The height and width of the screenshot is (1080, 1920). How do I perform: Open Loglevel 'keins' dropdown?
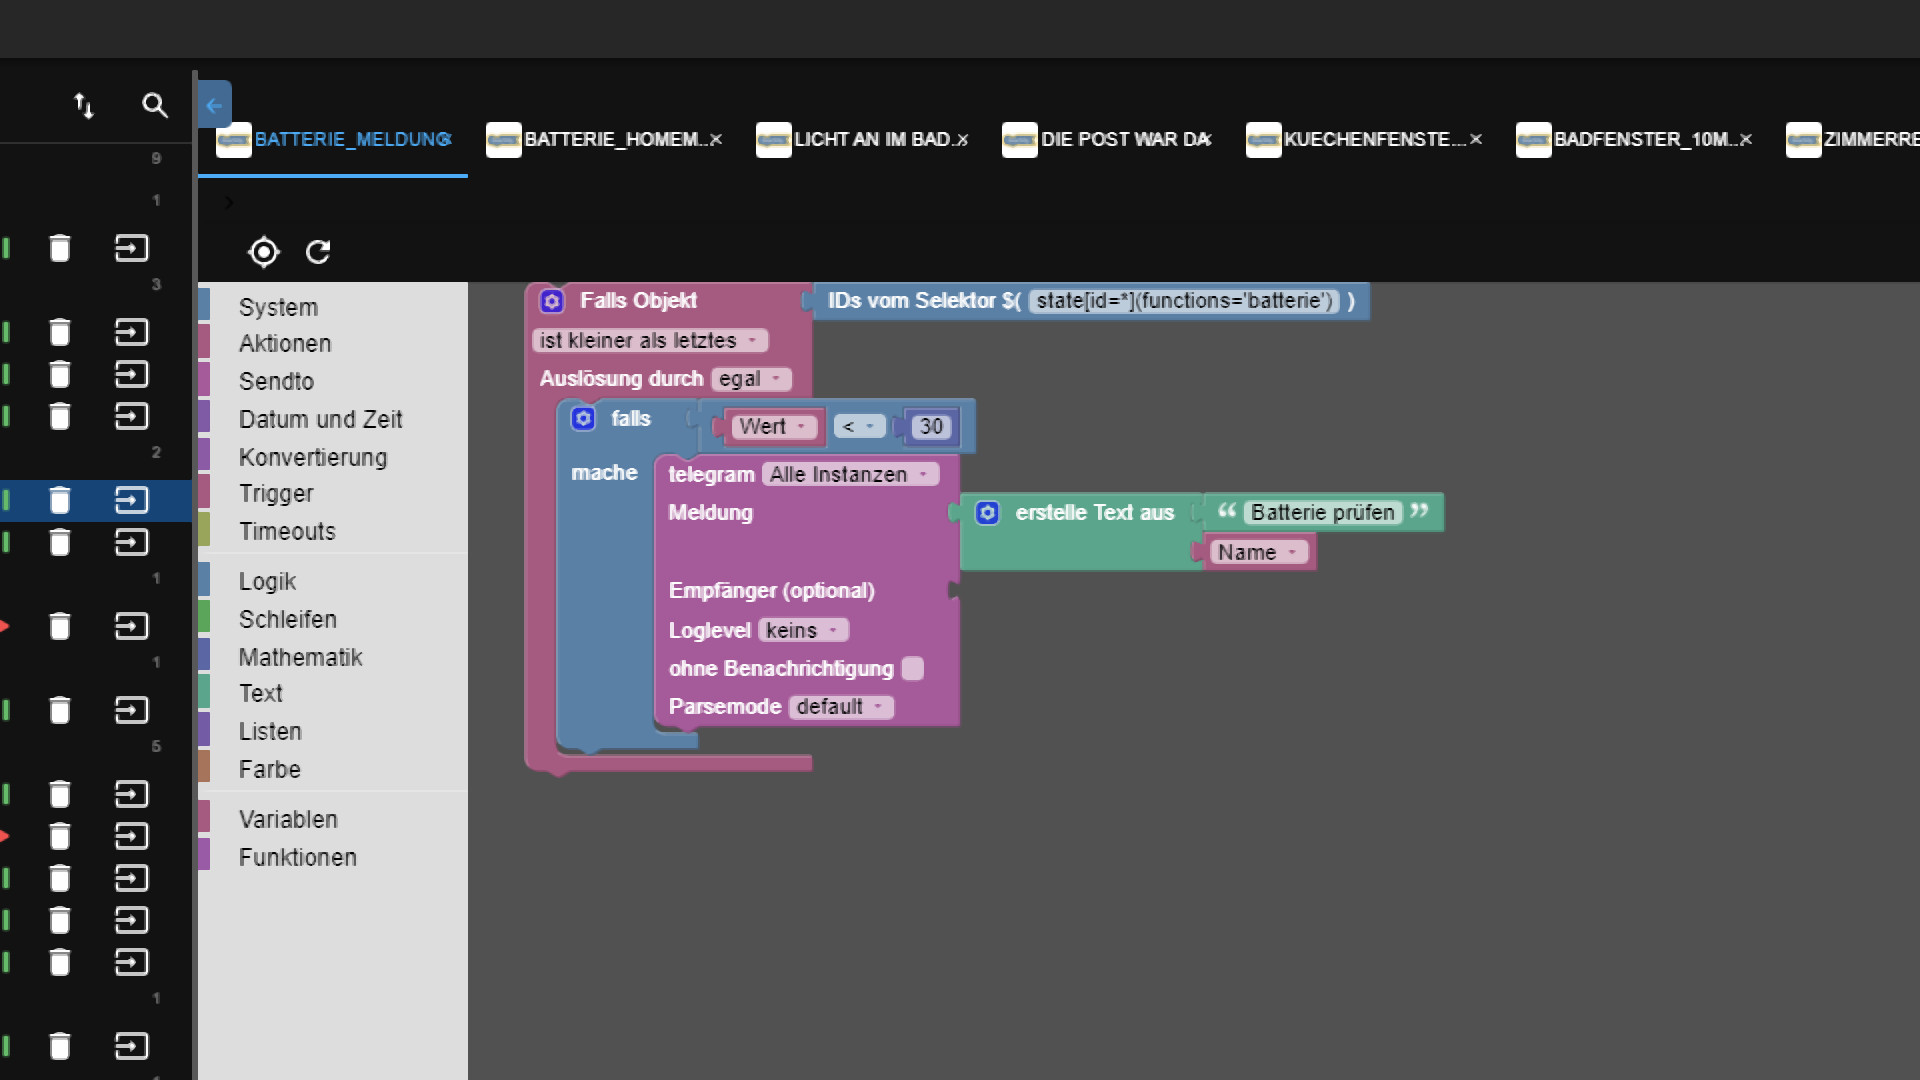[802, 631]
